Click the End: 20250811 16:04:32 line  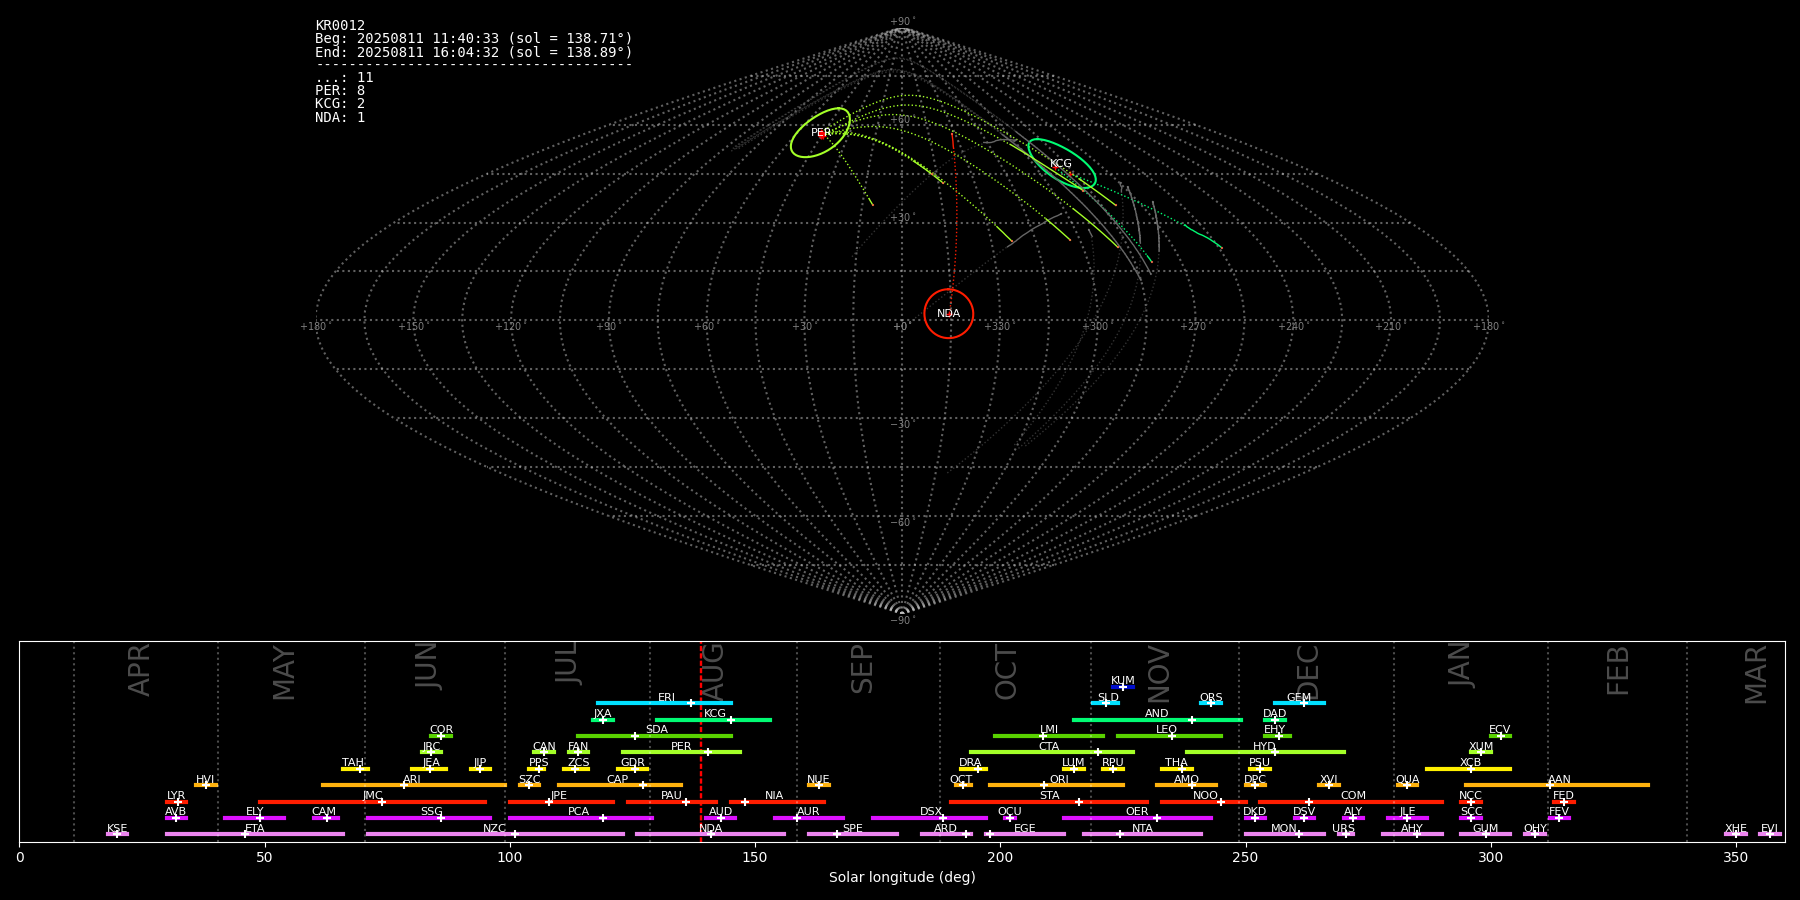coord(474,52)
